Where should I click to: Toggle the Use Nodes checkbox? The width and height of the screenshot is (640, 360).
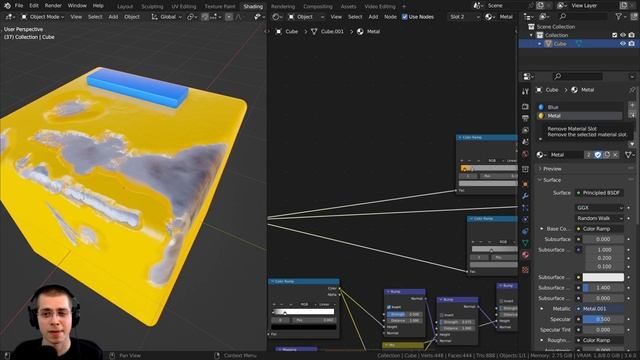pyautogui.click(x=404, y=17)
